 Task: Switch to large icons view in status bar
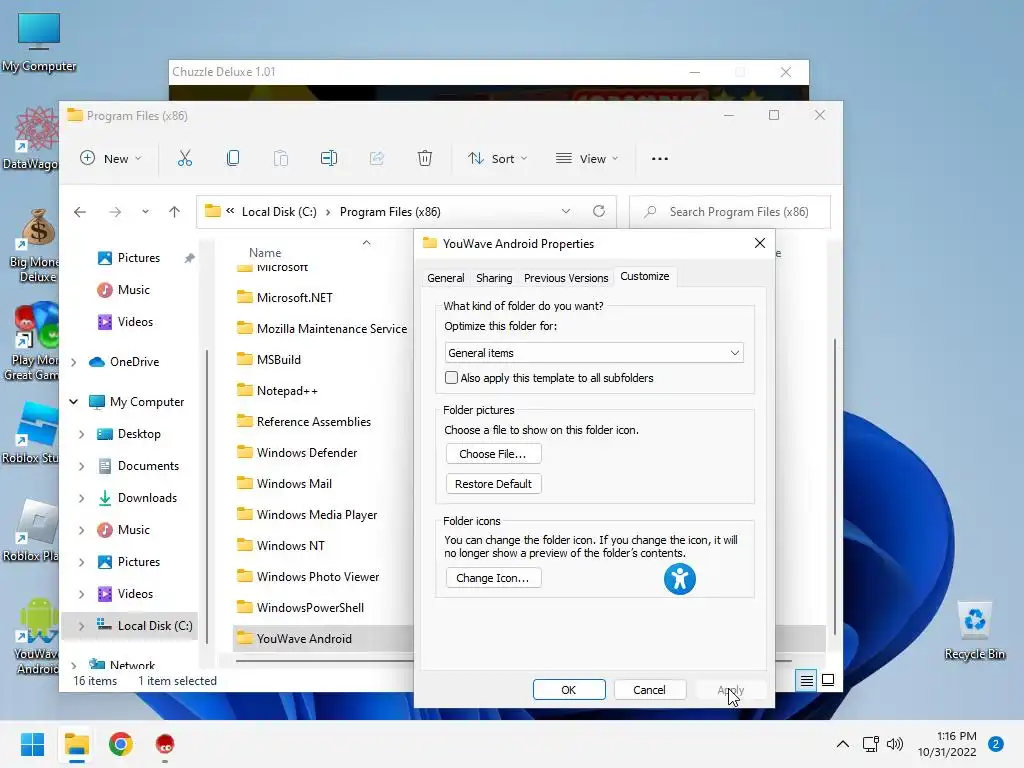(x=827, y=680)
